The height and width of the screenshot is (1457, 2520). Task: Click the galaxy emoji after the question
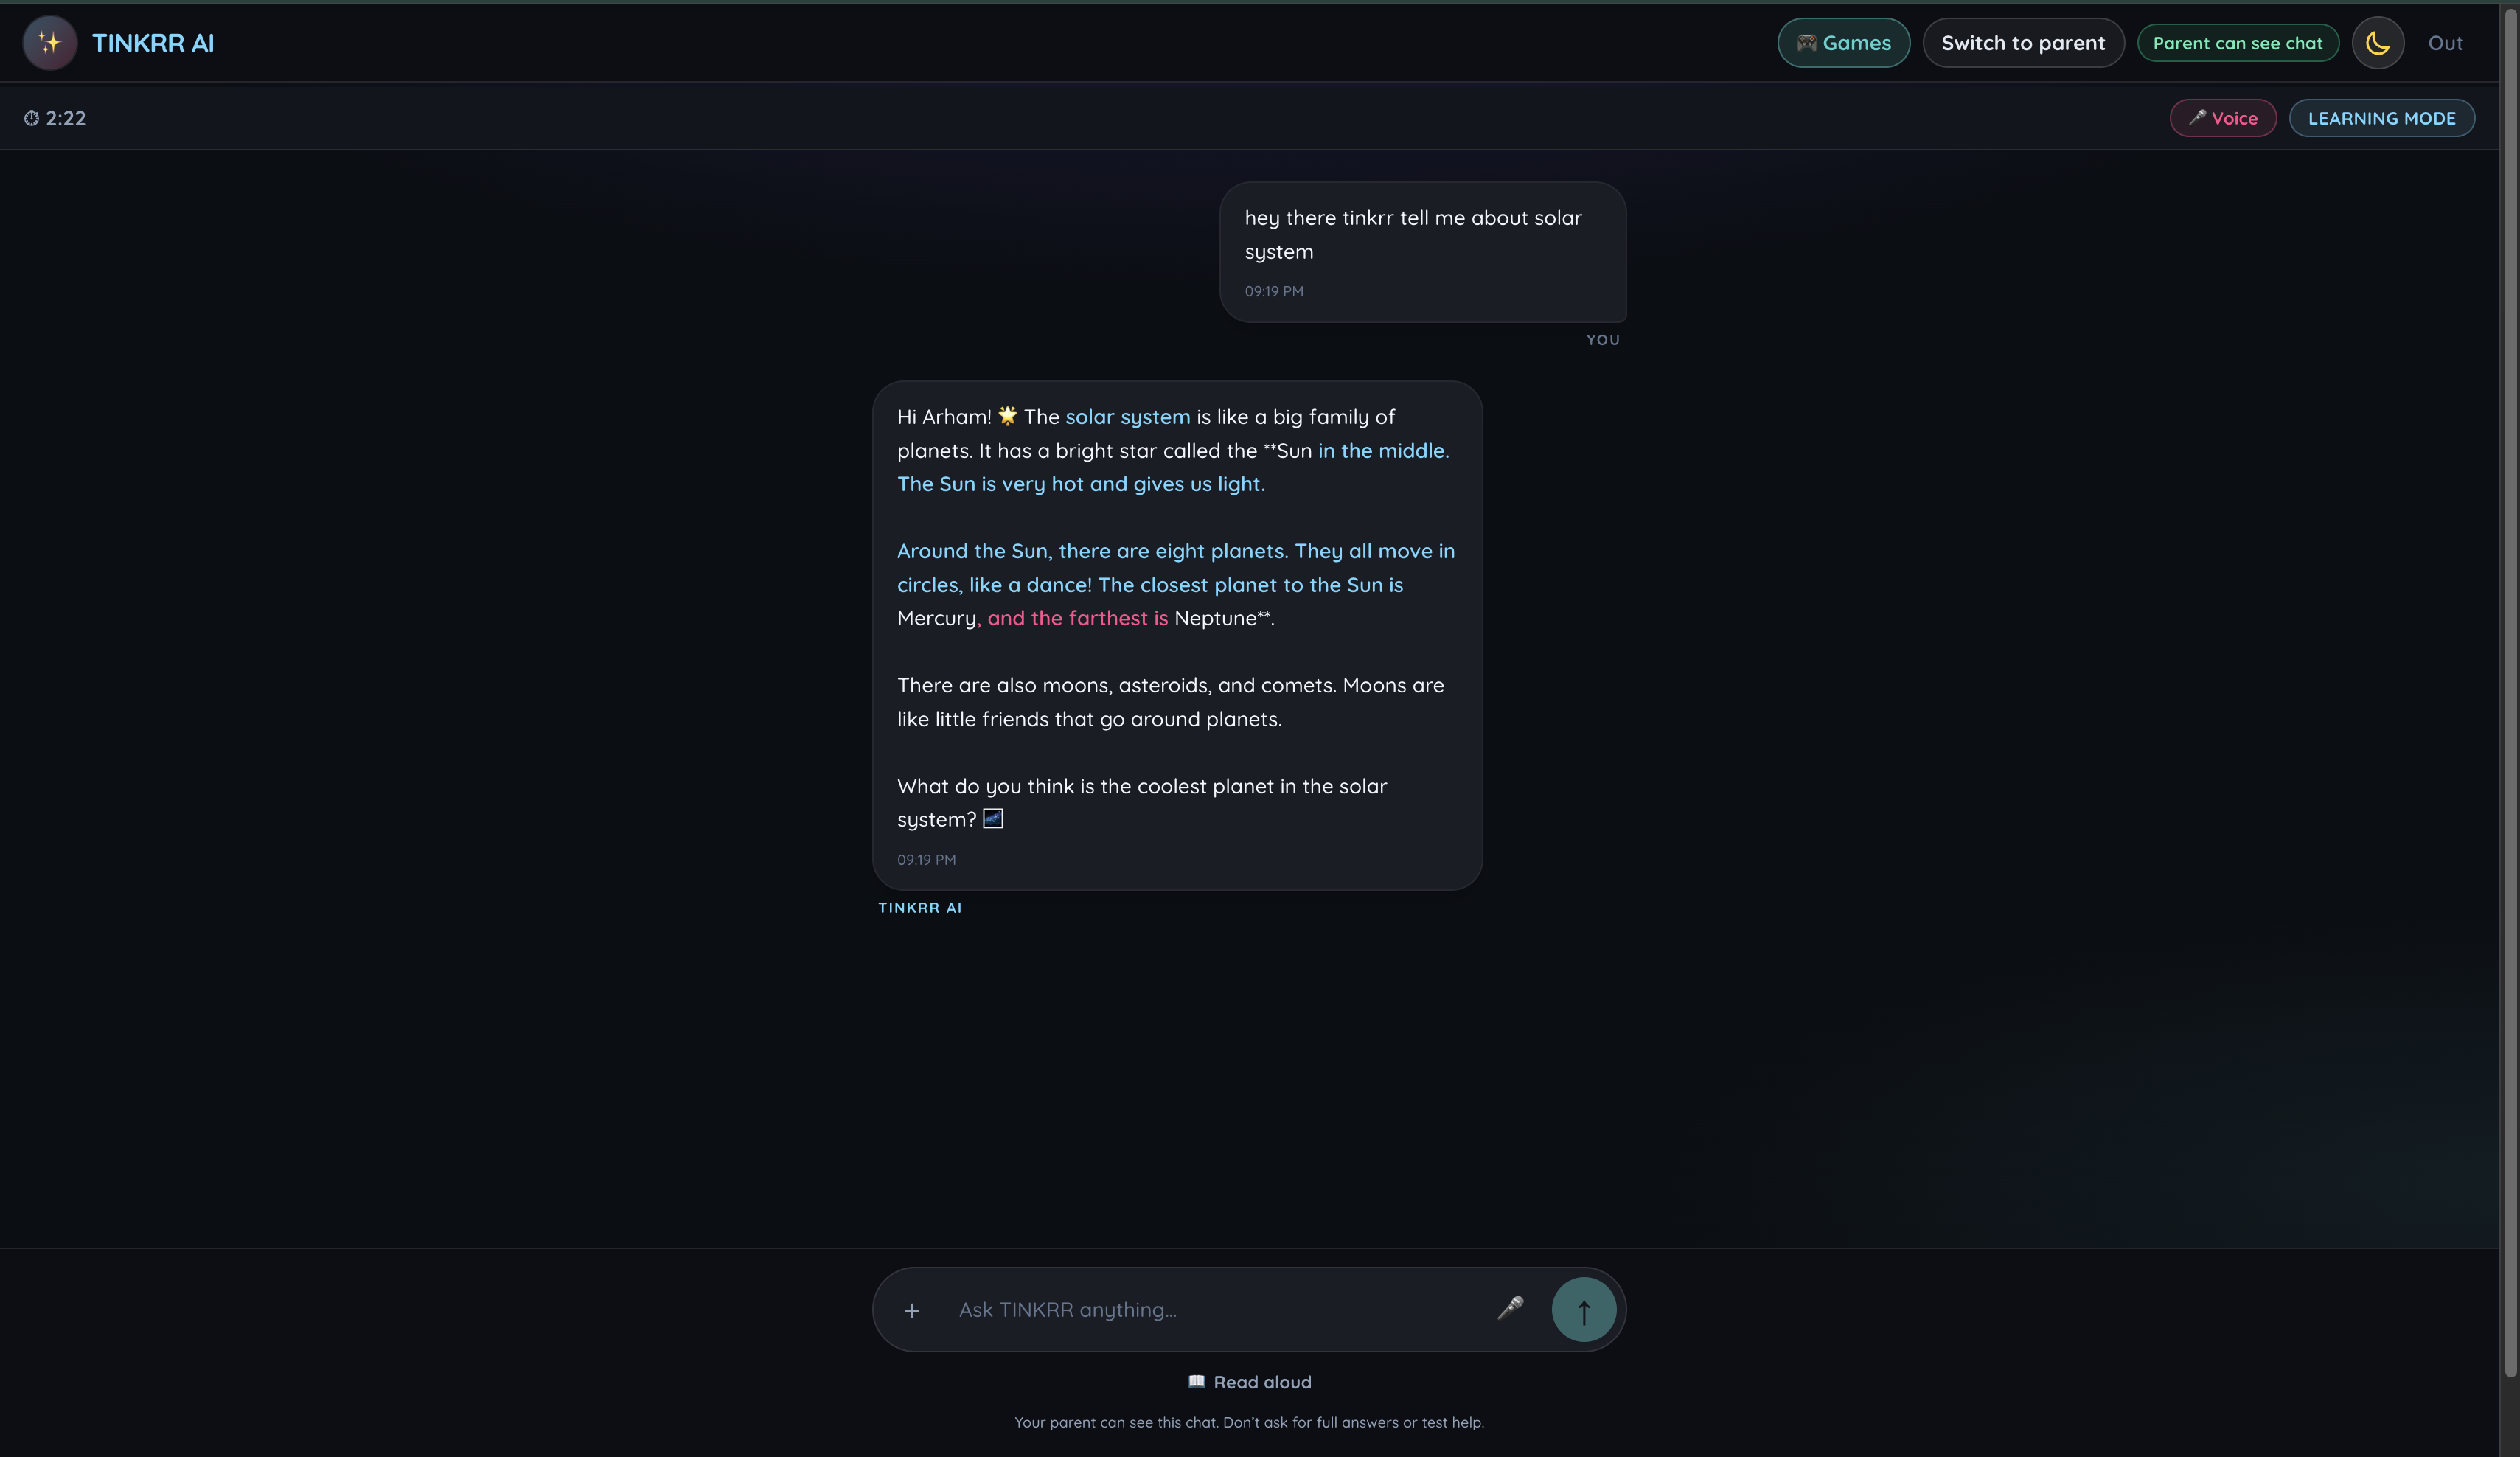point(993,819)
